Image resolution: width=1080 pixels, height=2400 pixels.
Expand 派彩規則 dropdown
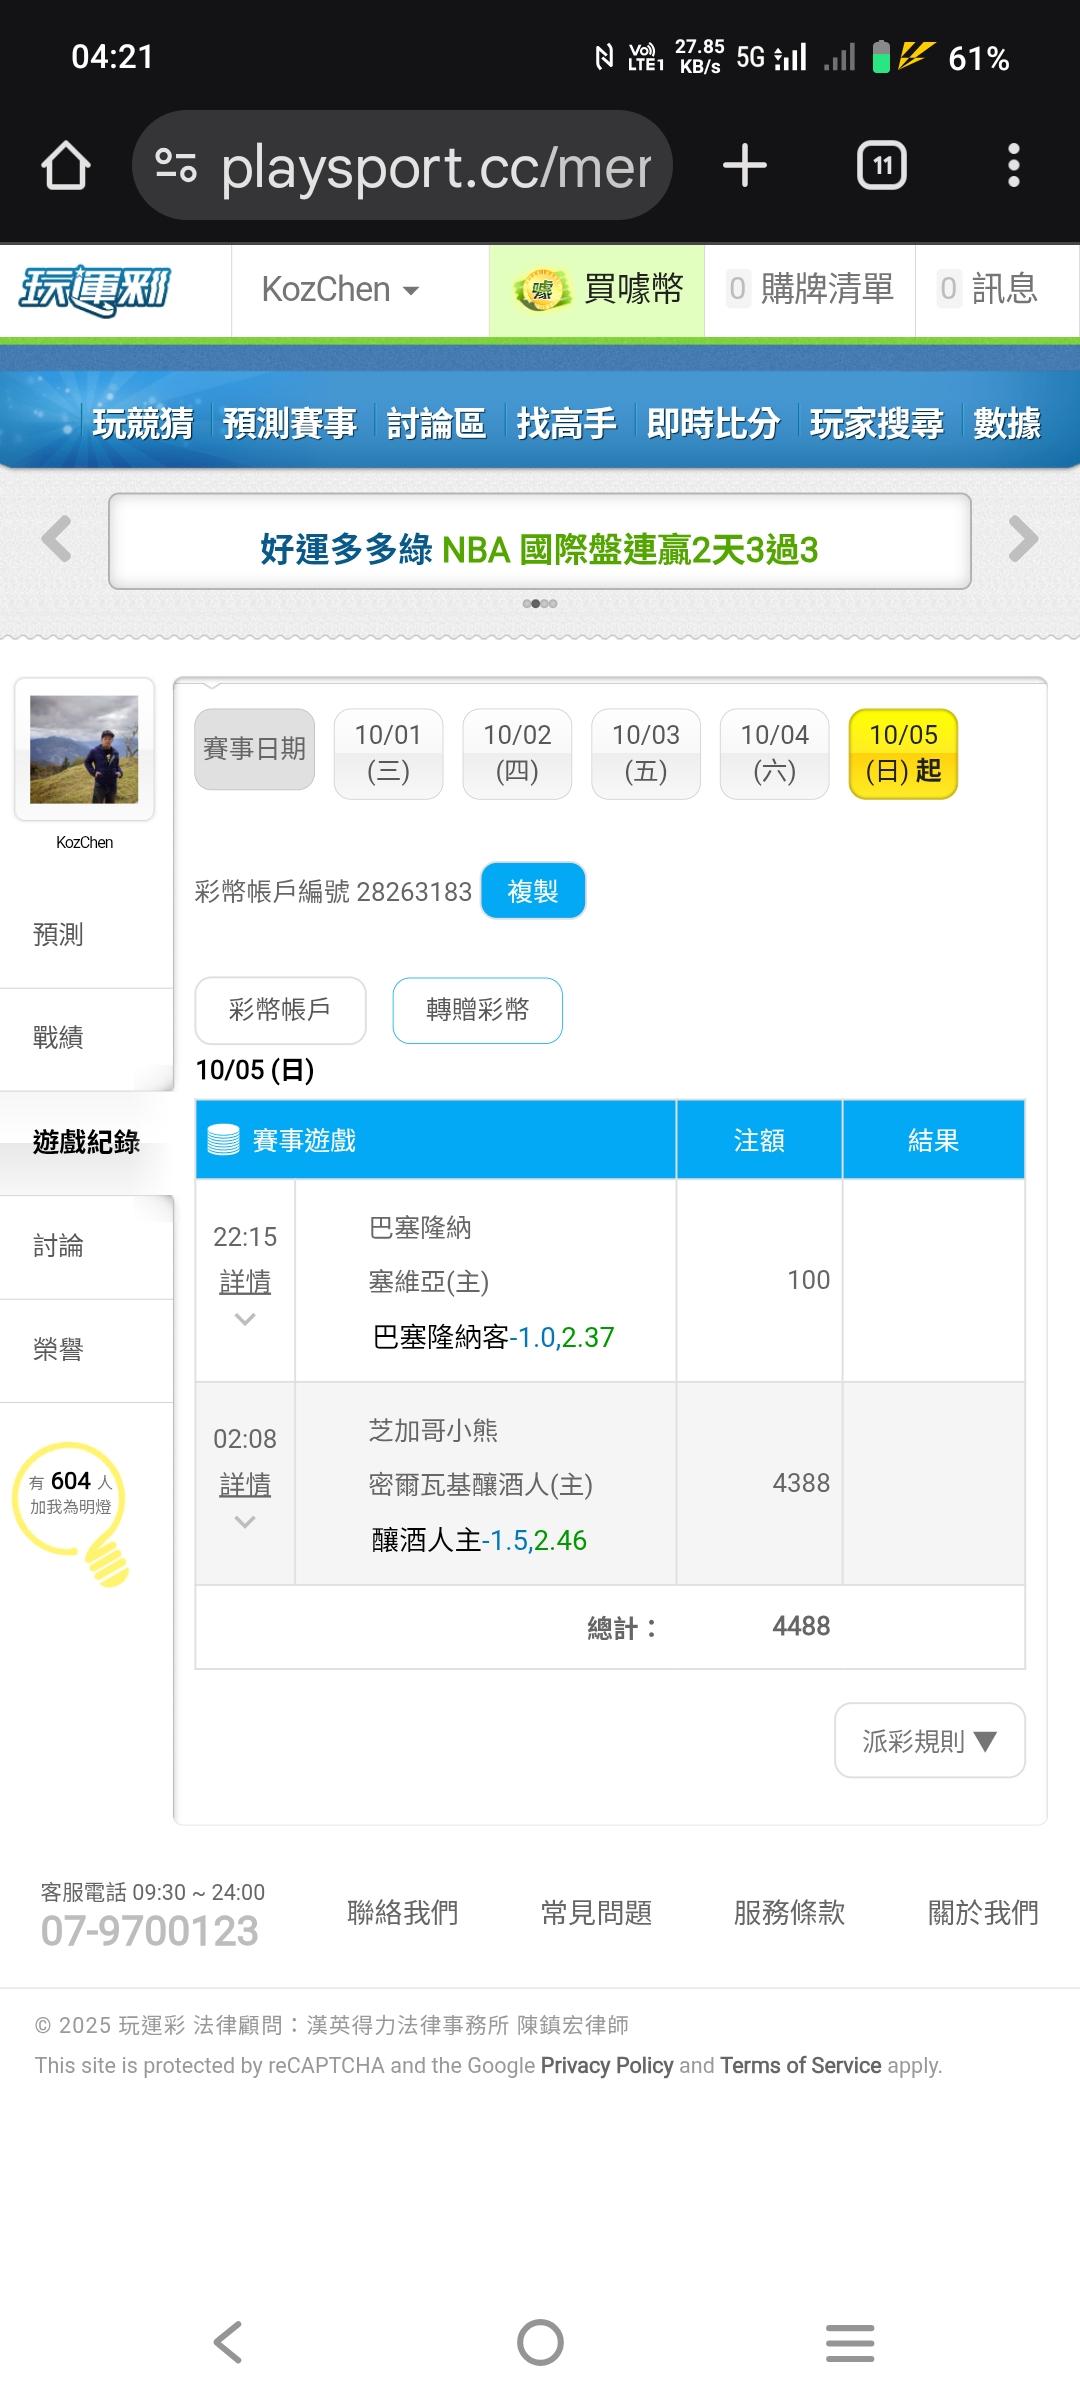[x=930, y=1741]
